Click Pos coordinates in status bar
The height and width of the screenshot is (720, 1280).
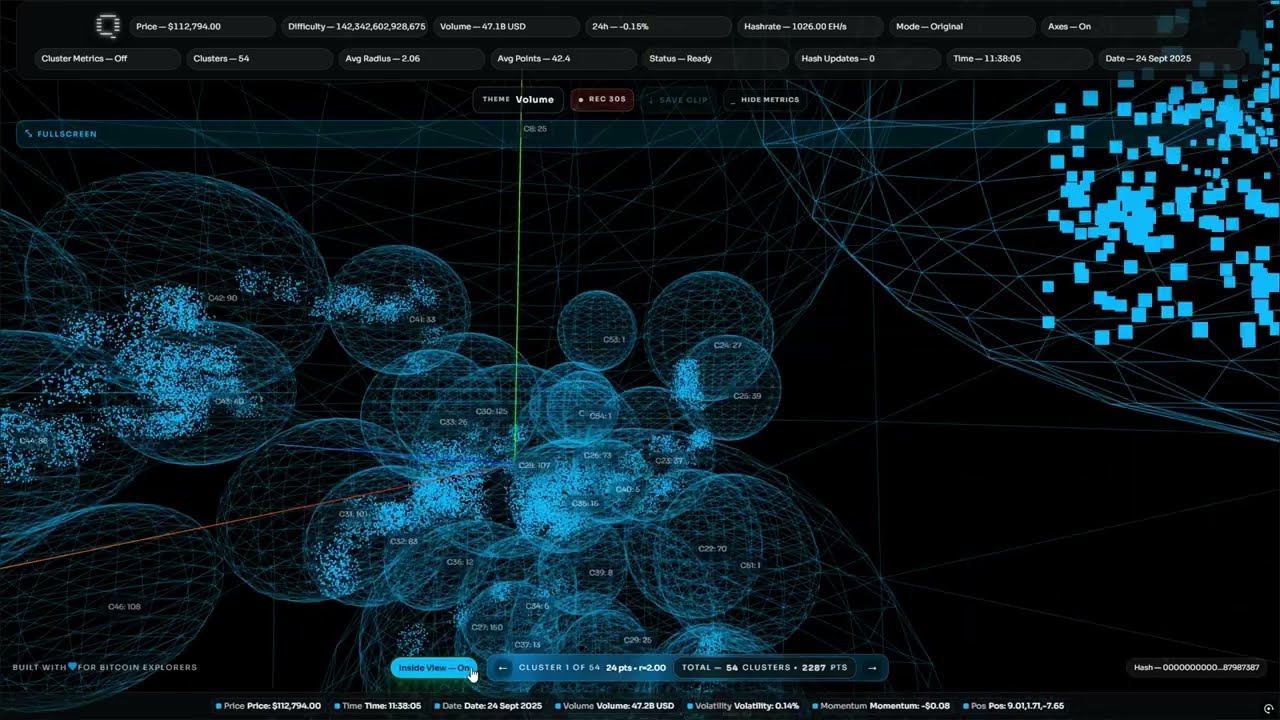(1013, 706)
